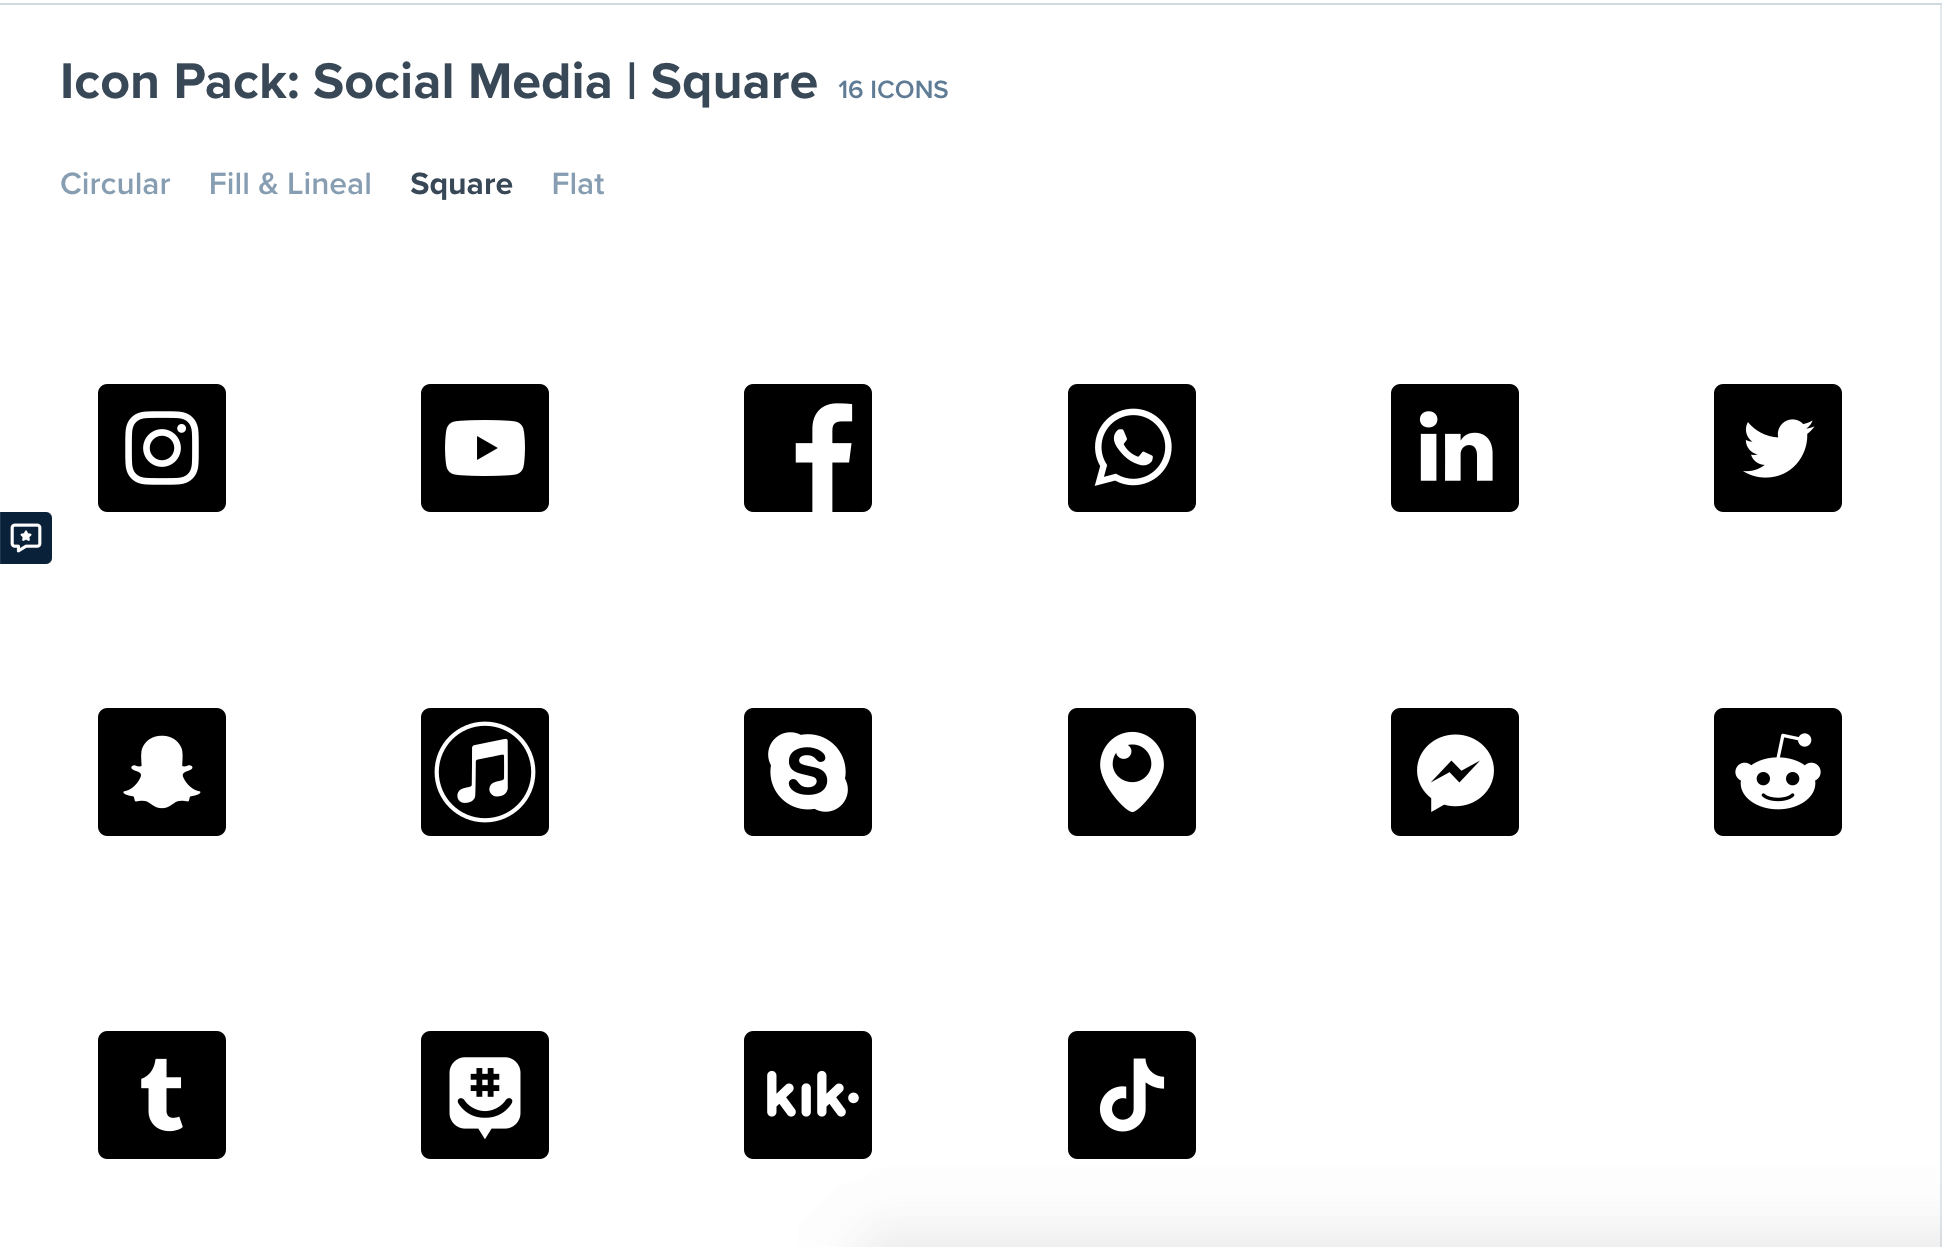Select the Periscope icon

1131,772
